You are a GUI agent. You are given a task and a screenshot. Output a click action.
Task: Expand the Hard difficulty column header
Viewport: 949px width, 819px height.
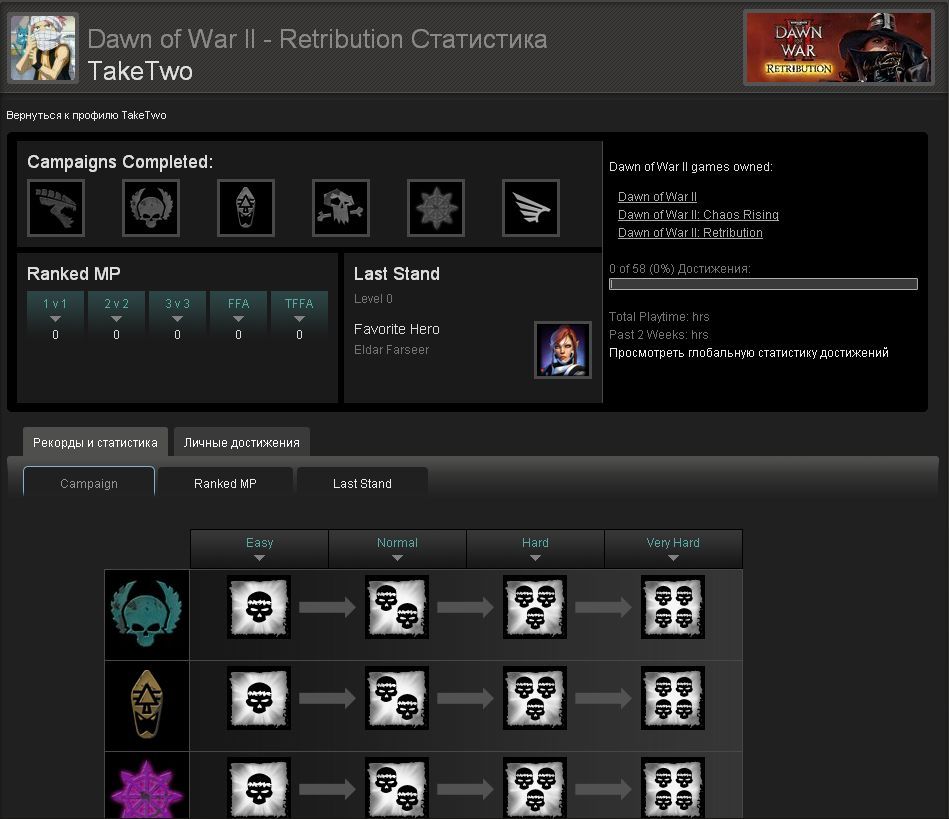point(535,548)
